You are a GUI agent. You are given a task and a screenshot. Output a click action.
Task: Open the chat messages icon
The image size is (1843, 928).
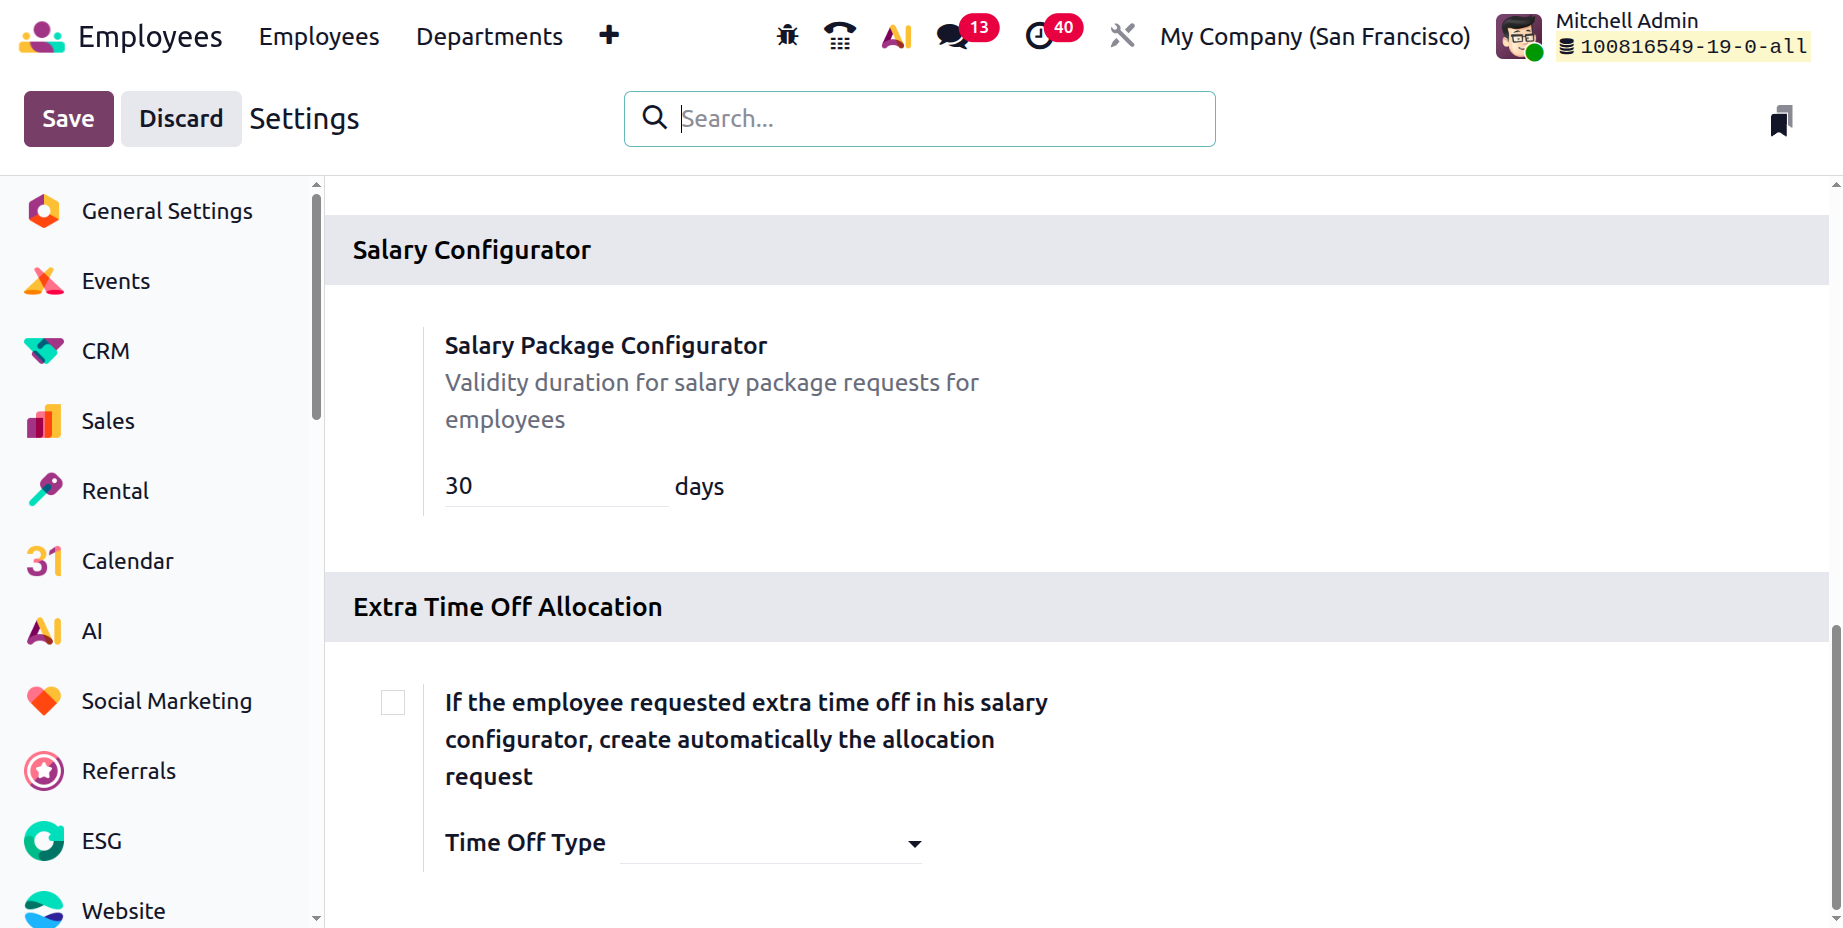[x=952, y=36]
